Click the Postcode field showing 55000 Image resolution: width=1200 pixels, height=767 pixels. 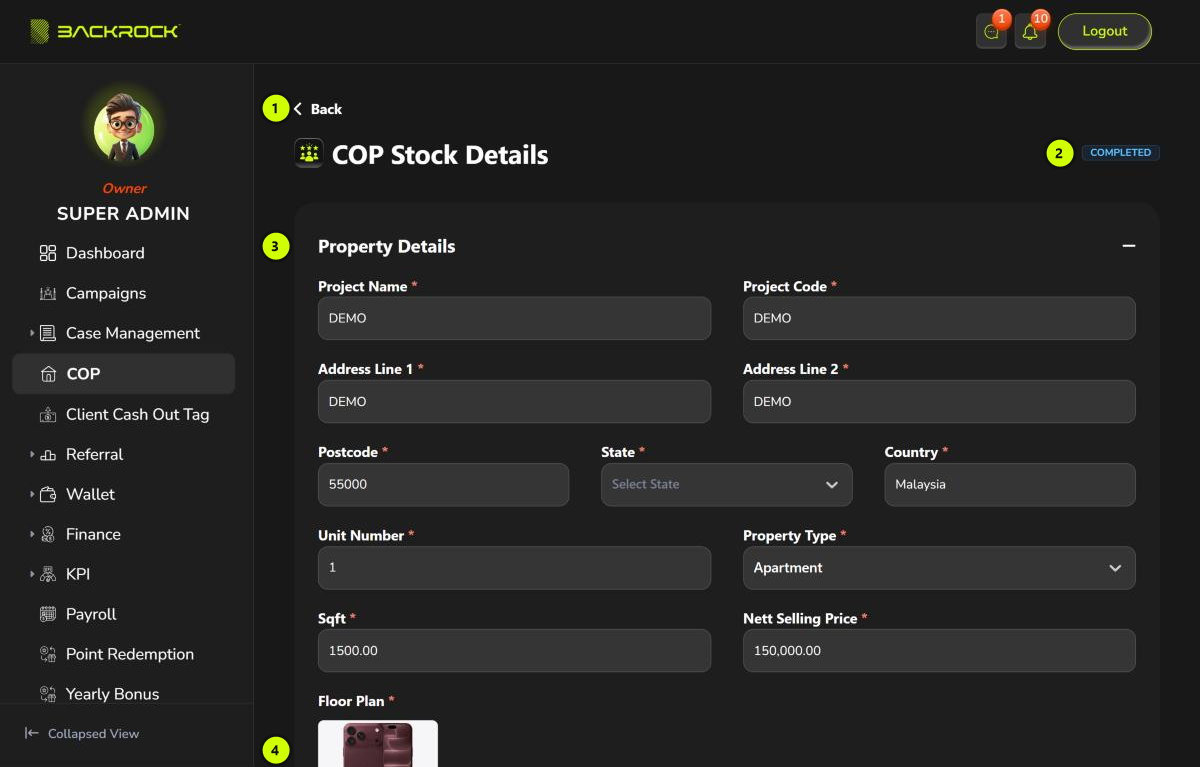point(443,484)
